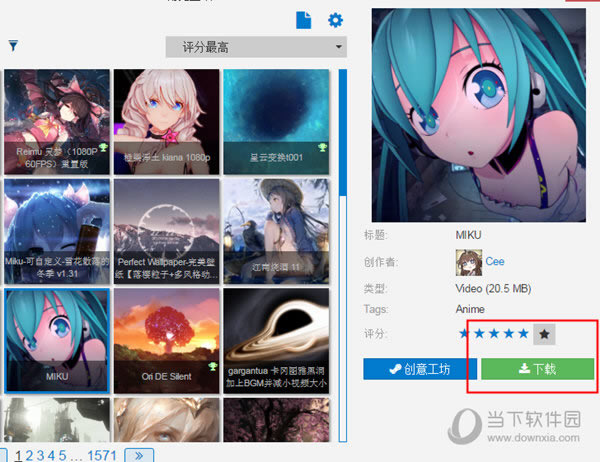Image resolution: width=600 pixels, height=462 pixels.
Task: Click the MIKU title text in details
Action: tap(468, 235)
